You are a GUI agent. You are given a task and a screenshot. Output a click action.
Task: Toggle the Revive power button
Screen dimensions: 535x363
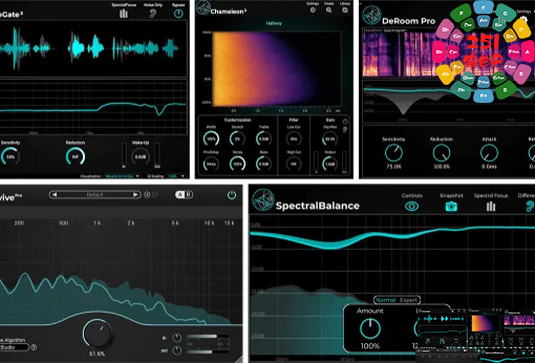pyautogui.click(x=232, y=195)
